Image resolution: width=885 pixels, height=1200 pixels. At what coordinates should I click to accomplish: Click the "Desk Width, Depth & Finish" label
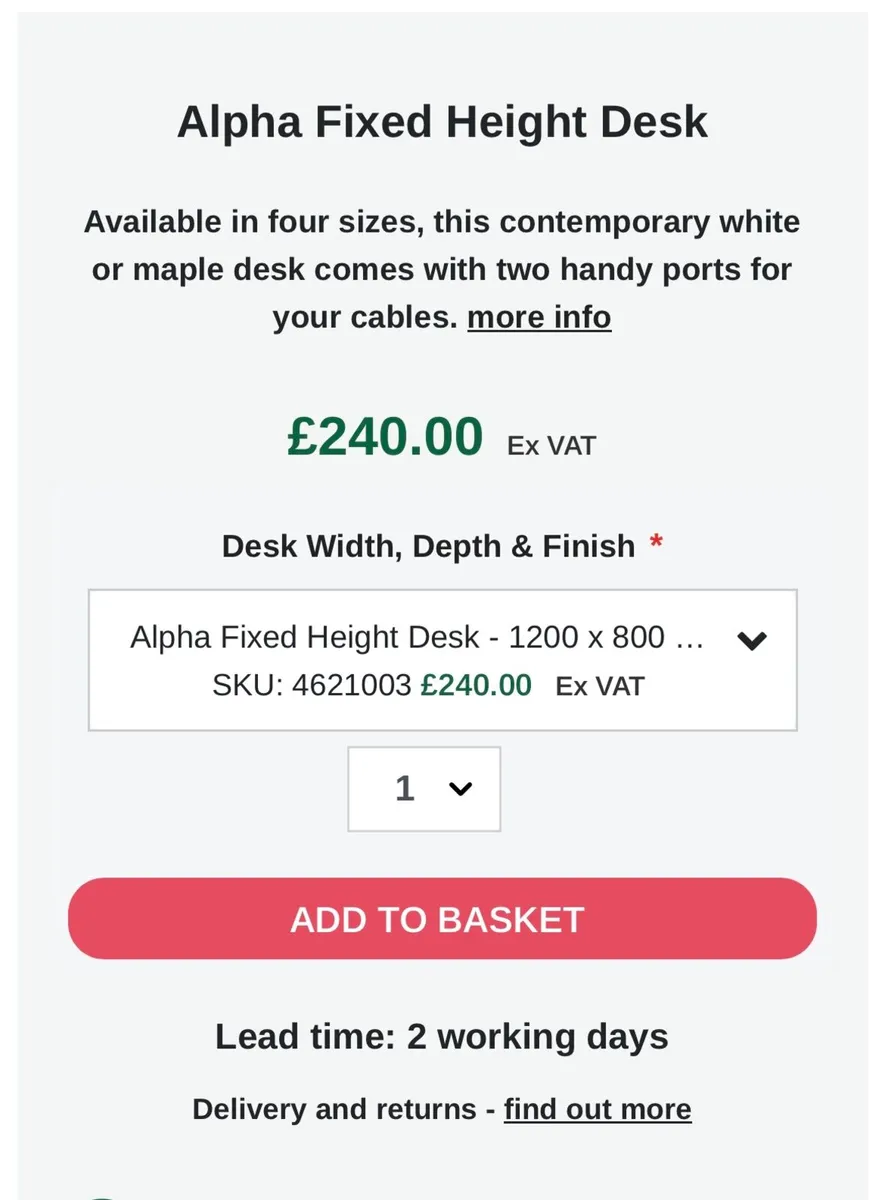(428, 546)
